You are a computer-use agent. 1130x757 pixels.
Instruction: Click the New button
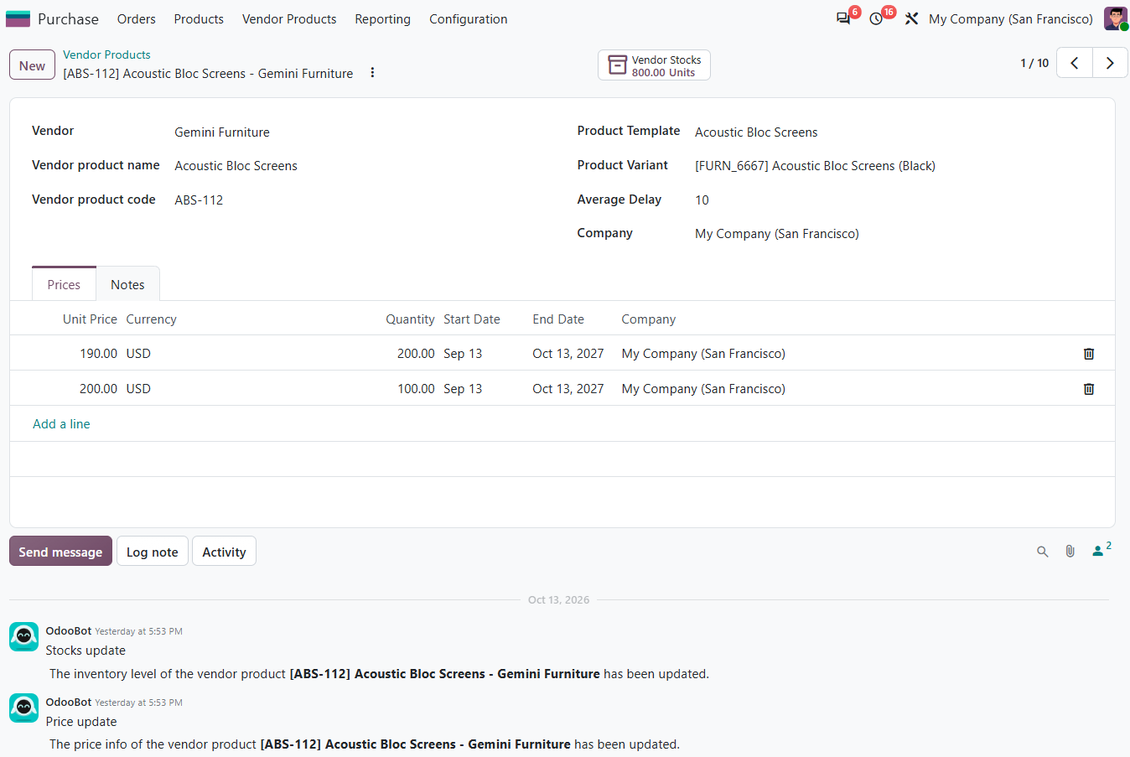coord(32,65)
